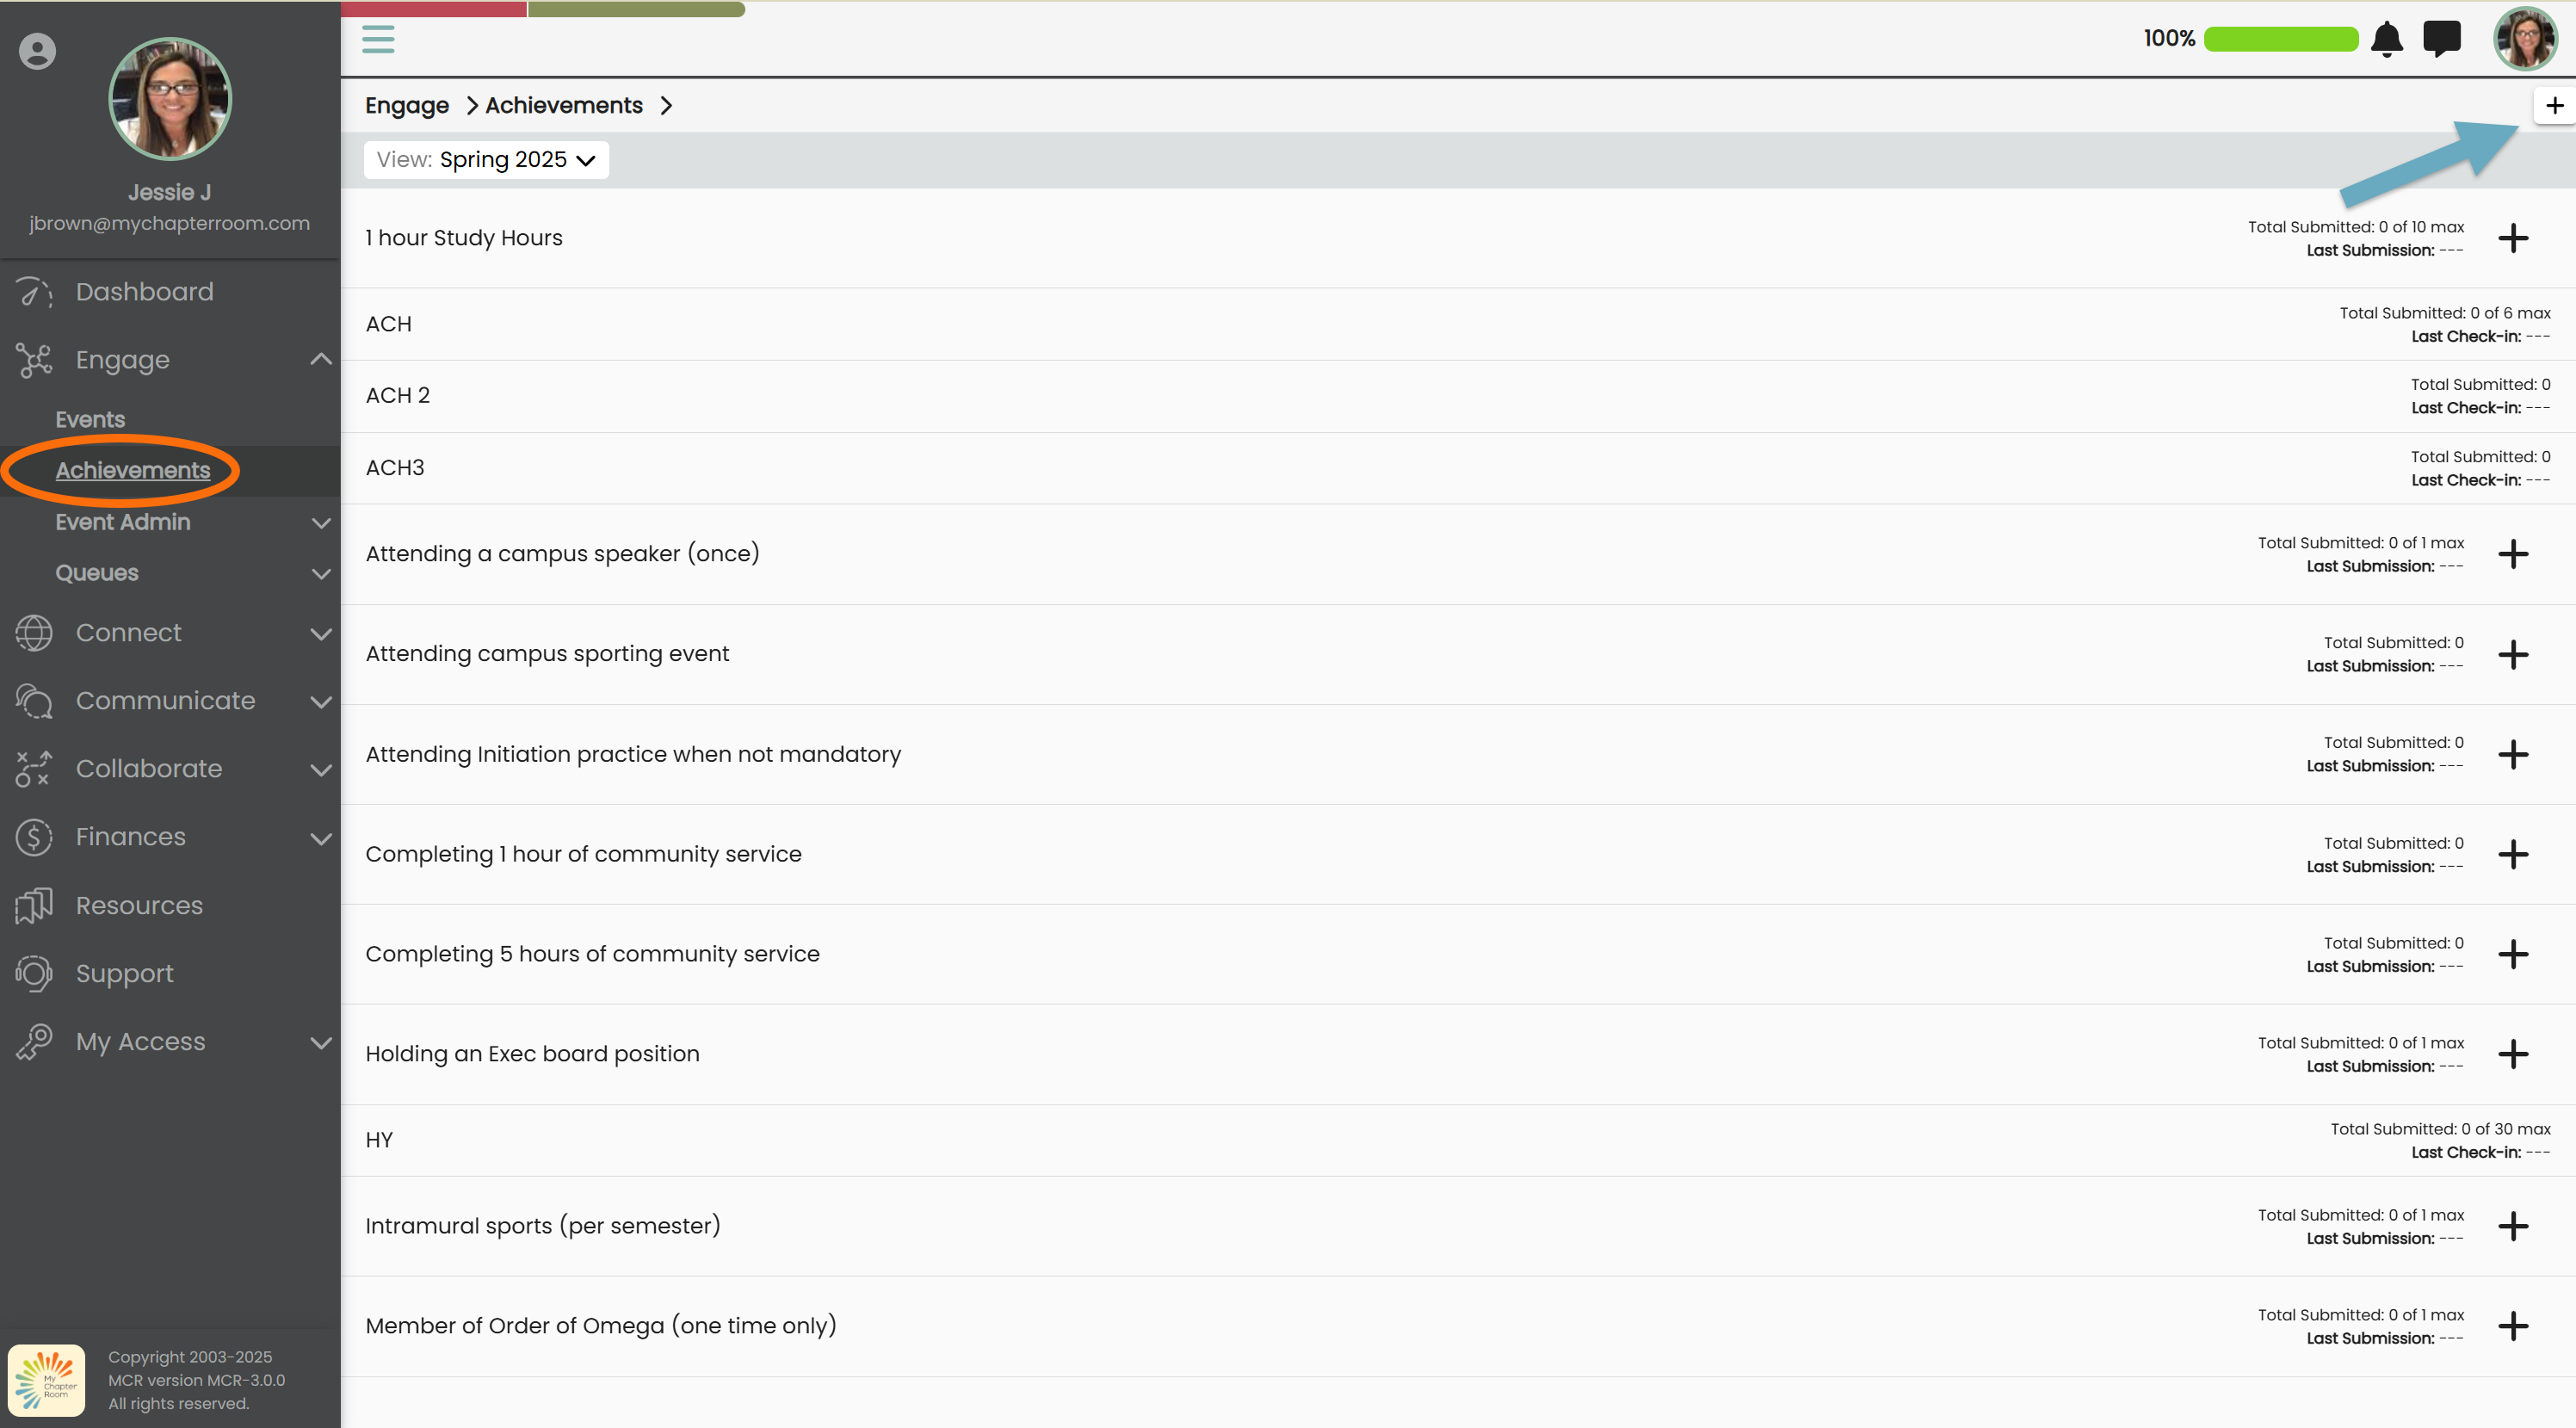Click the Finances dollar icon
Image resolution: width=2576 pixels, height=1428 pixels.
[34, 837]
